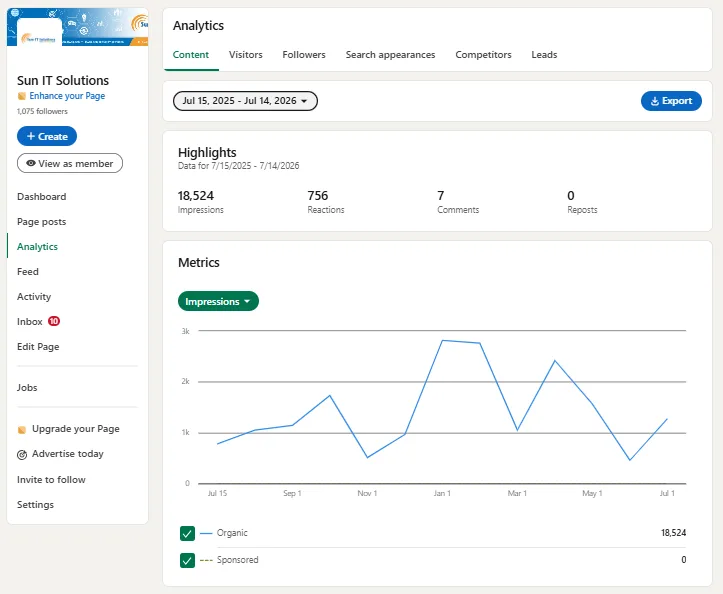Open Jobs in the sidebar

point(27,387)
